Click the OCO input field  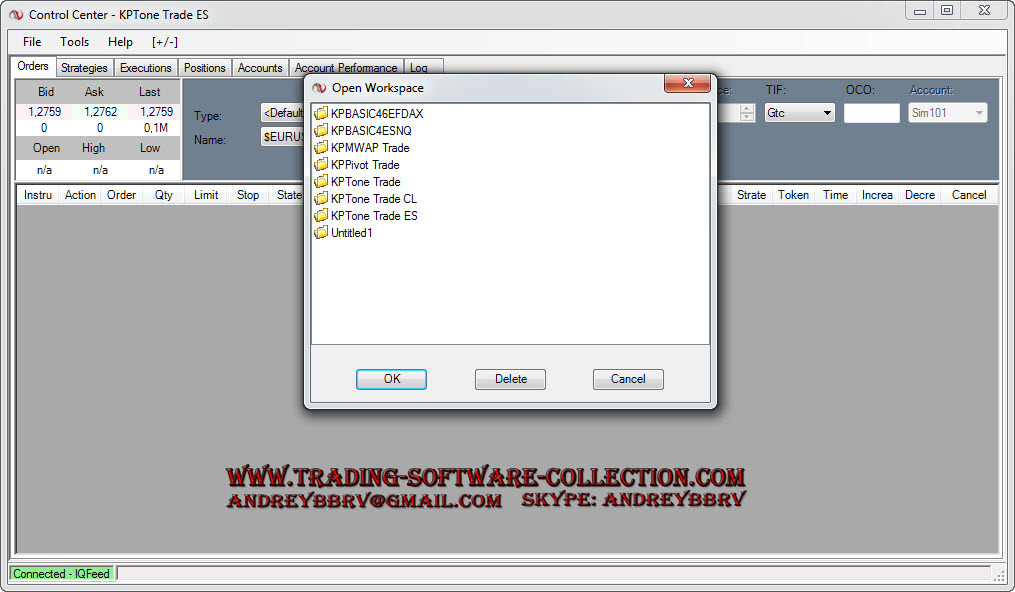871,113
